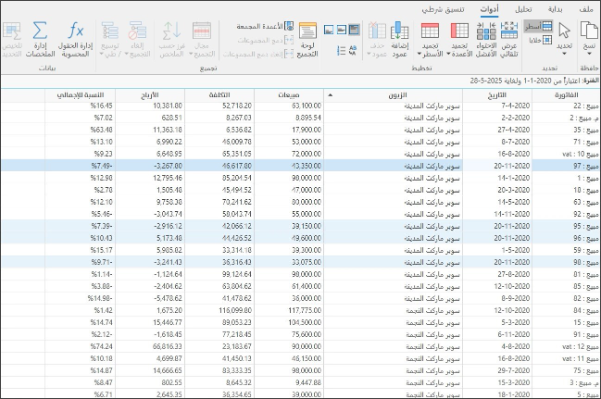Click Merge Groups (دمج المجموعات) option
Image resolution: width=601 pixels, height=399 pixels.
265,40
